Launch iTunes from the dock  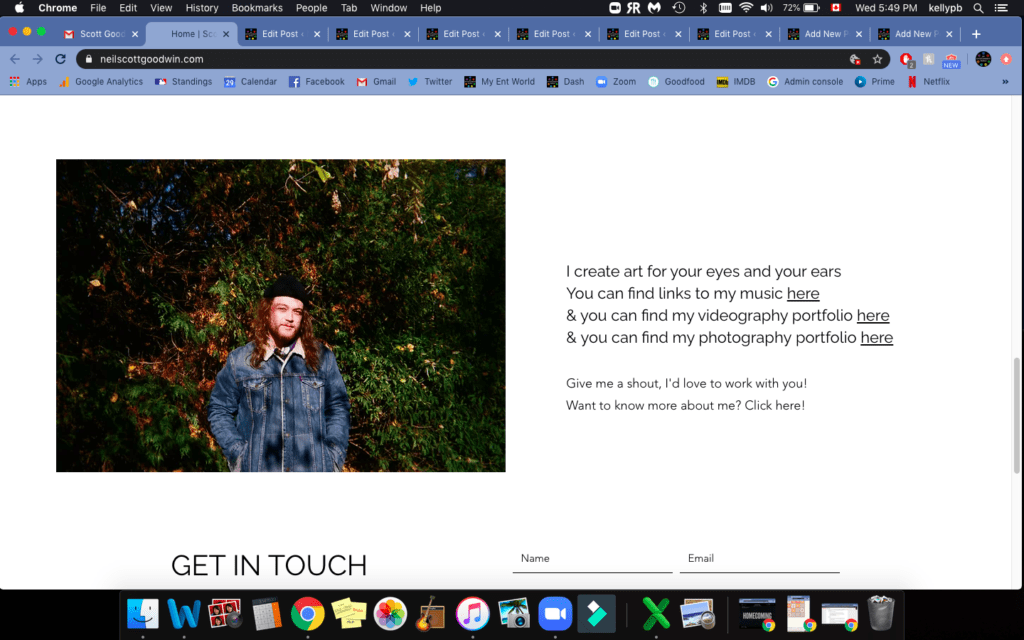(x=472, y=613)
